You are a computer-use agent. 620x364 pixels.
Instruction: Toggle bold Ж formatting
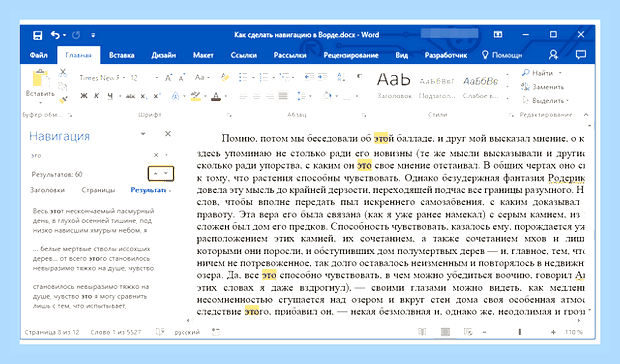tap(84, 96)
